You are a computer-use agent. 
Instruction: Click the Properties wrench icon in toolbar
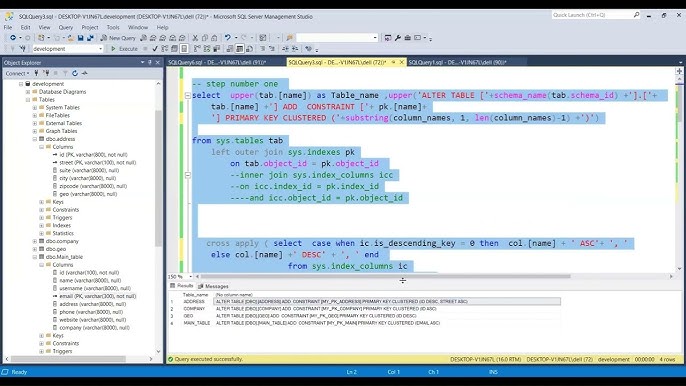coord(398,38)
